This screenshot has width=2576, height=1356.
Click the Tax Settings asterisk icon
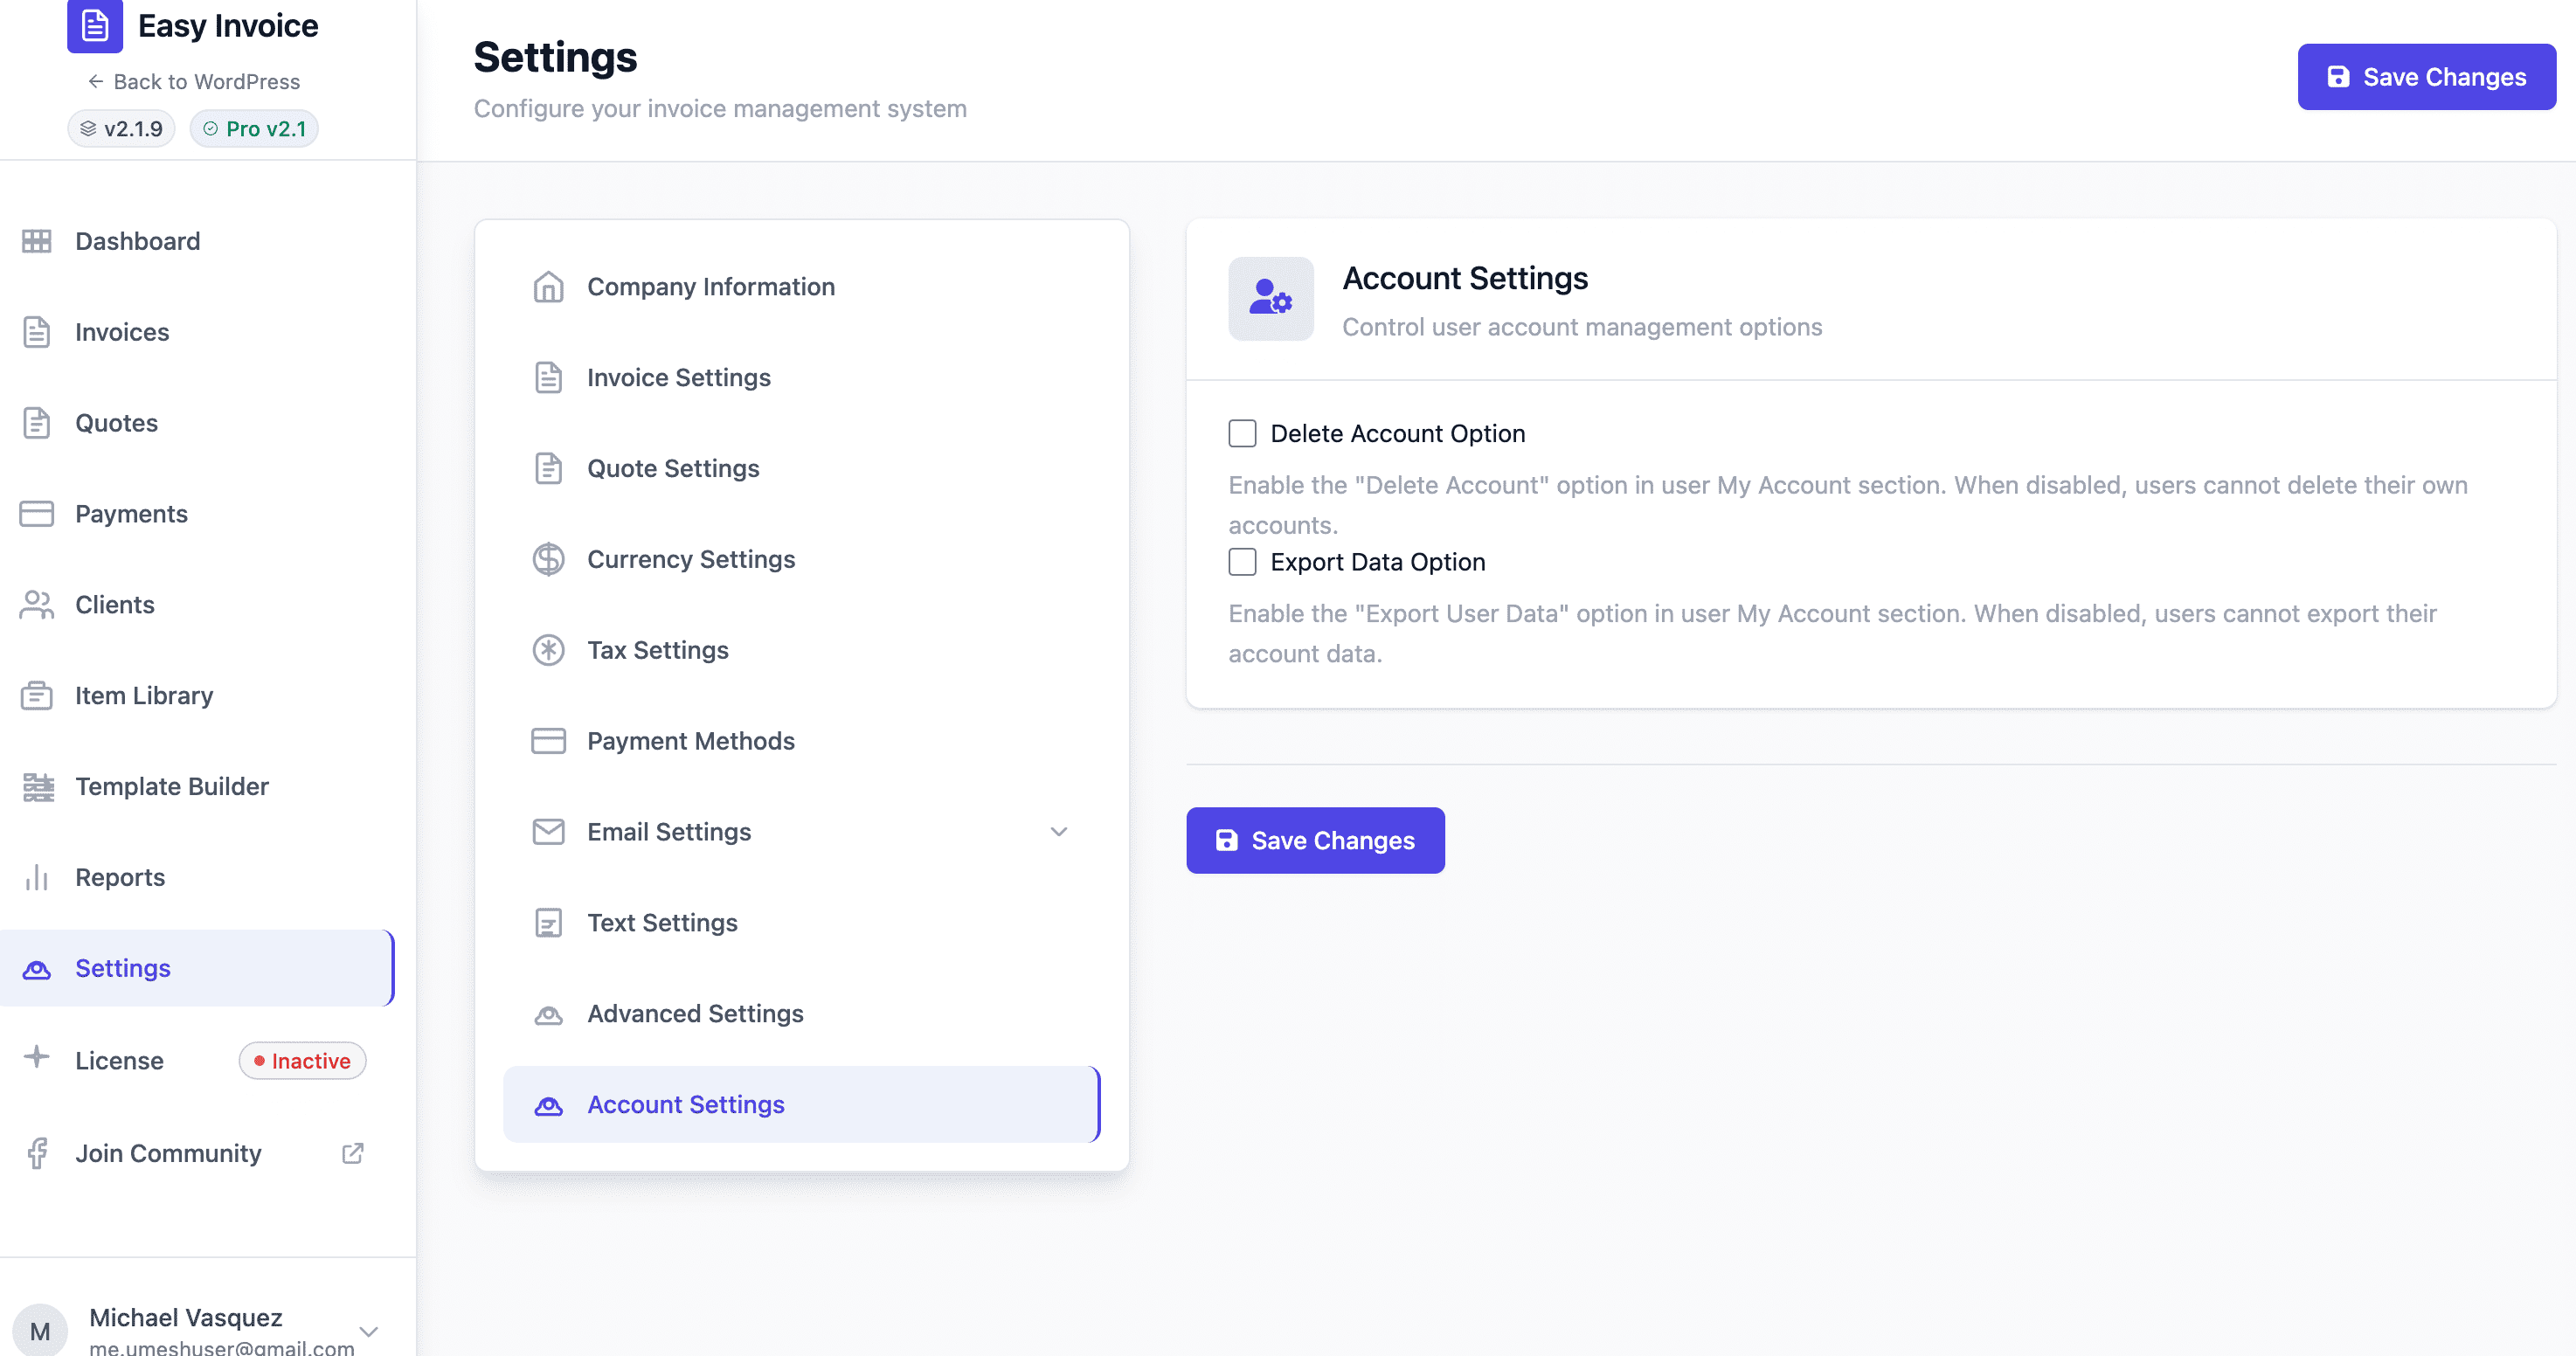point(548,650)
